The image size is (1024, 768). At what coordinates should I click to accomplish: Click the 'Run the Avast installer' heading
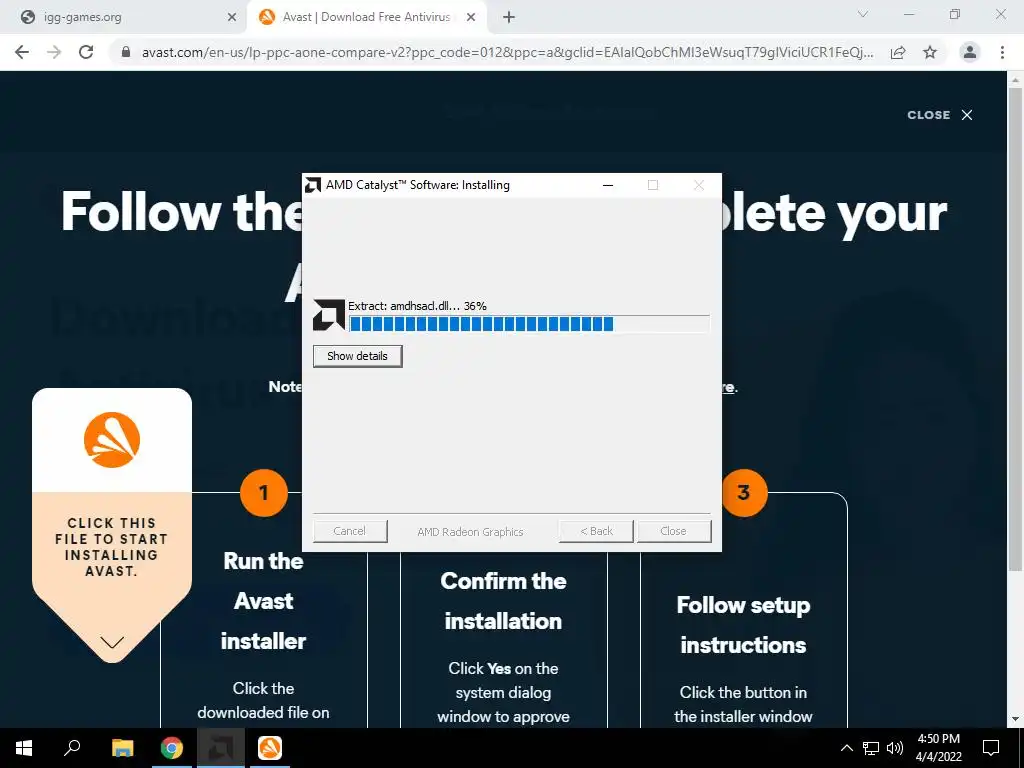(263, 601)
